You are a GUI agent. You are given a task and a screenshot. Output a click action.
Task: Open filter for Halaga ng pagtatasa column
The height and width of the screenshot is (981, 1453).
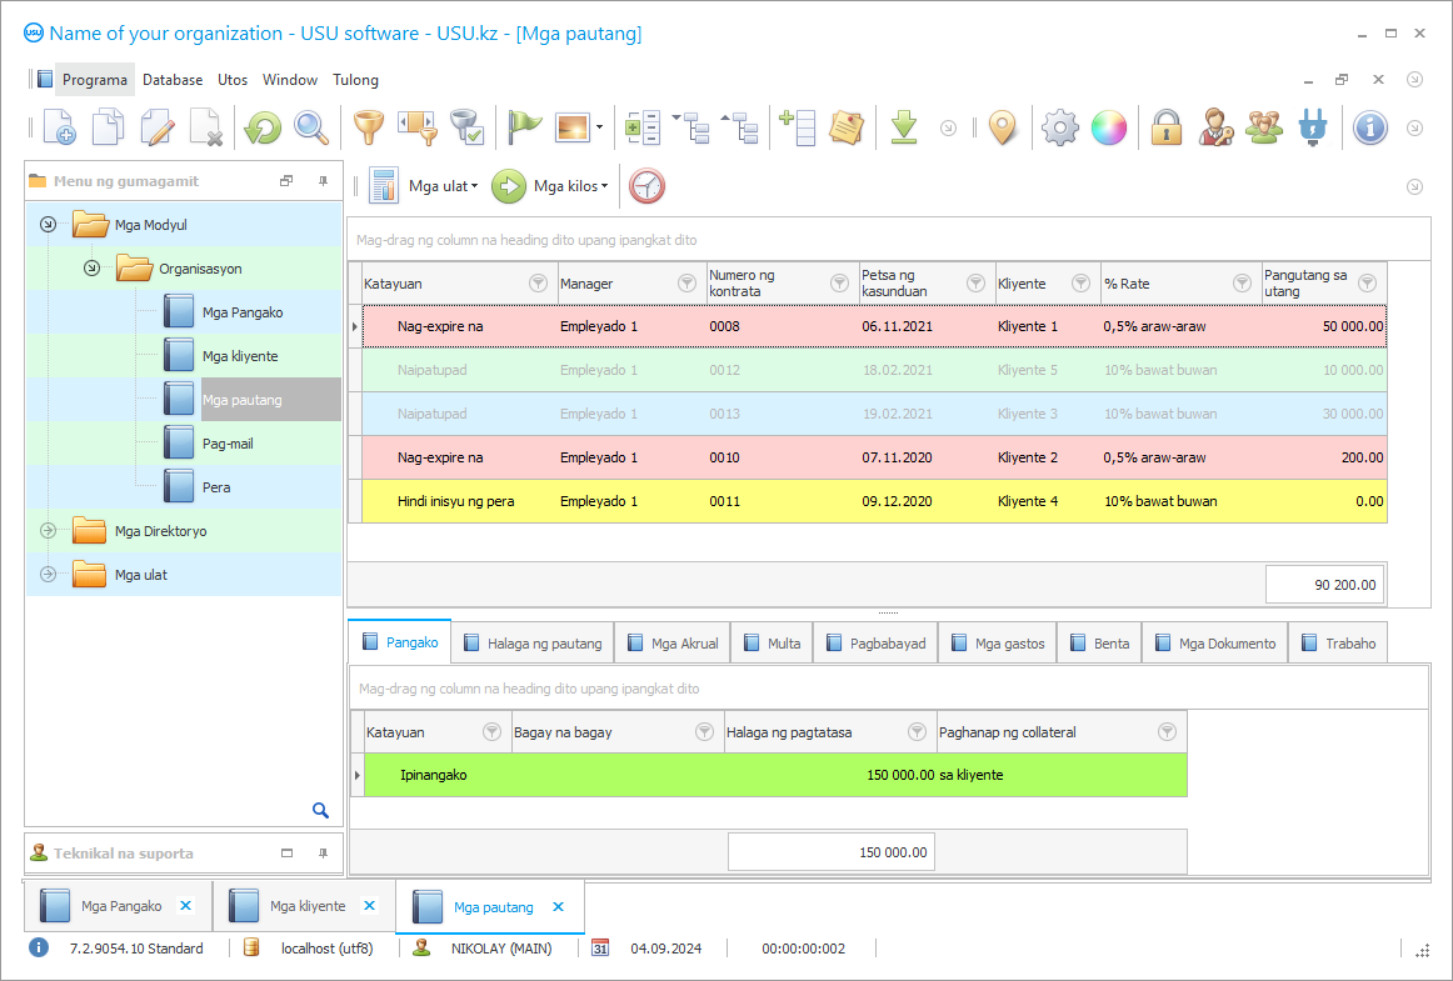coord(917,732)
